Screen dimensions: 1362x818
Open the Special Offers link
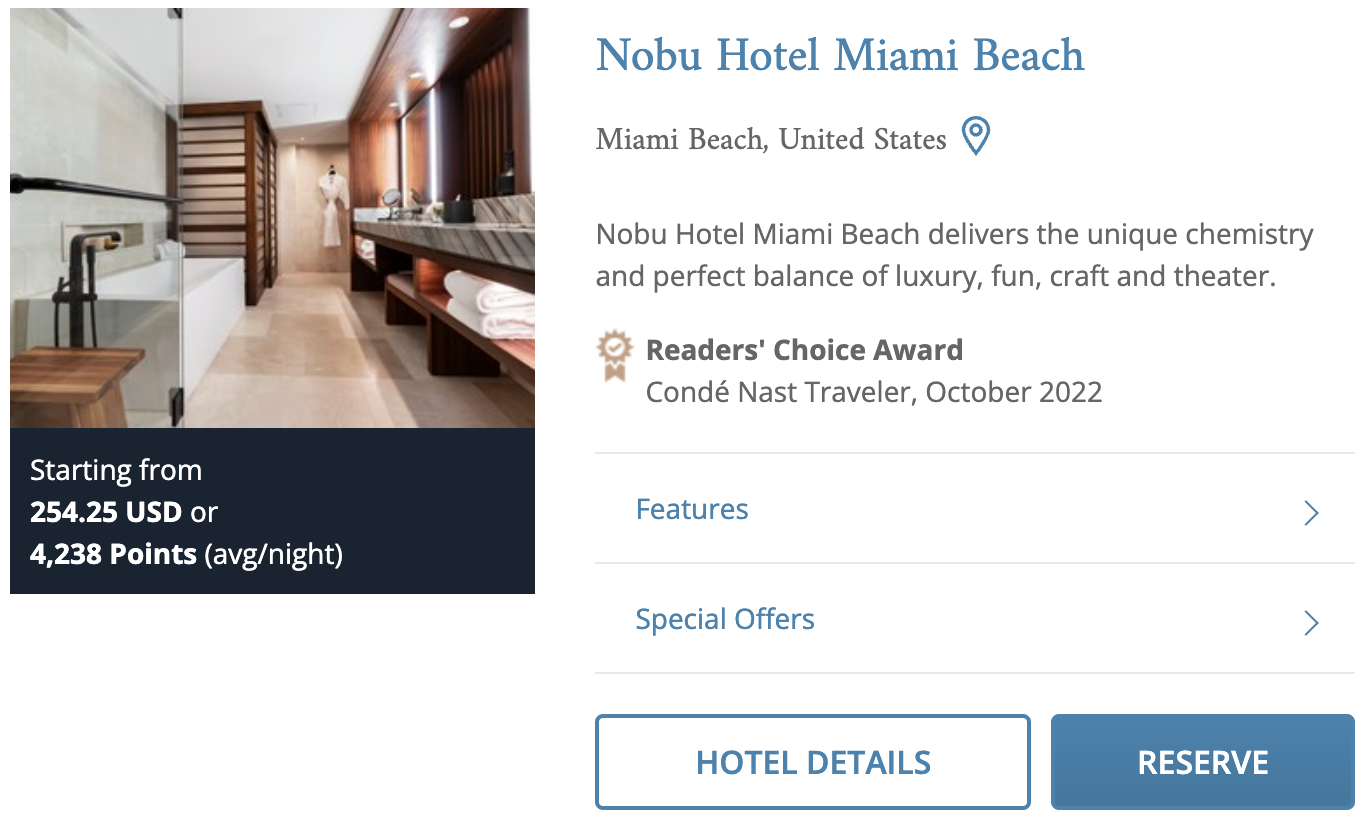click(x=725, y=619)
